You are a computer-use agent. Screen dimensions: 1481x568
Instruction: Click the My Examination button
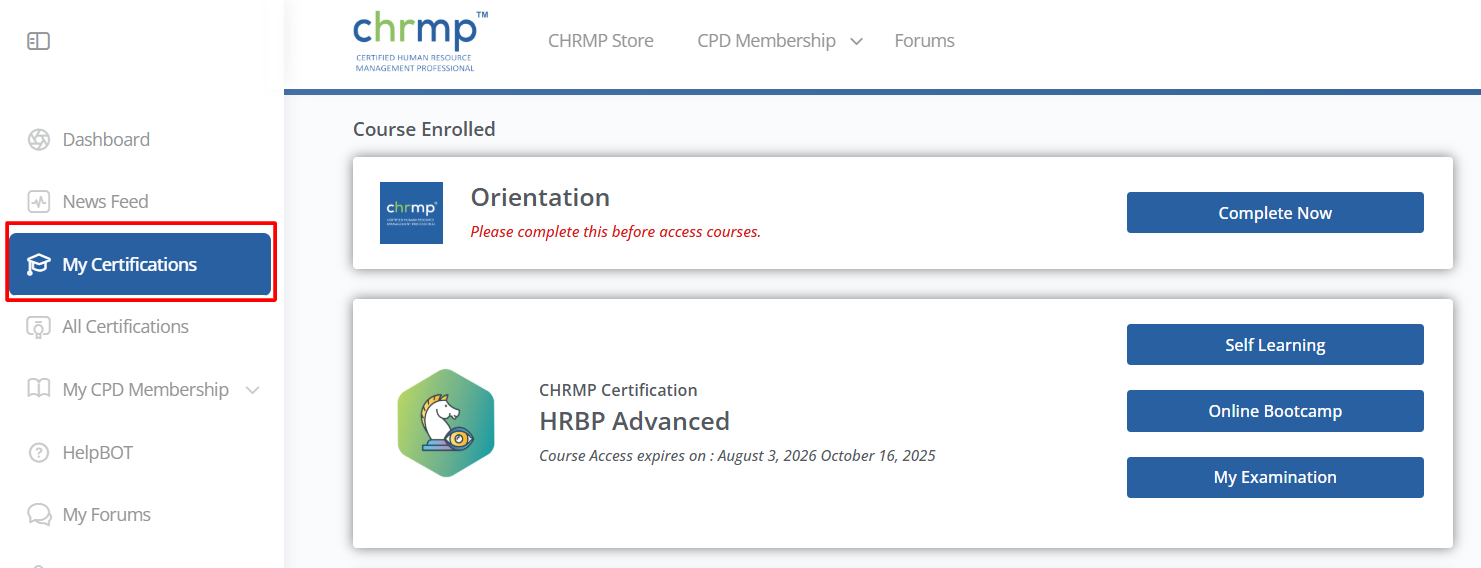tap(1275, 477)
